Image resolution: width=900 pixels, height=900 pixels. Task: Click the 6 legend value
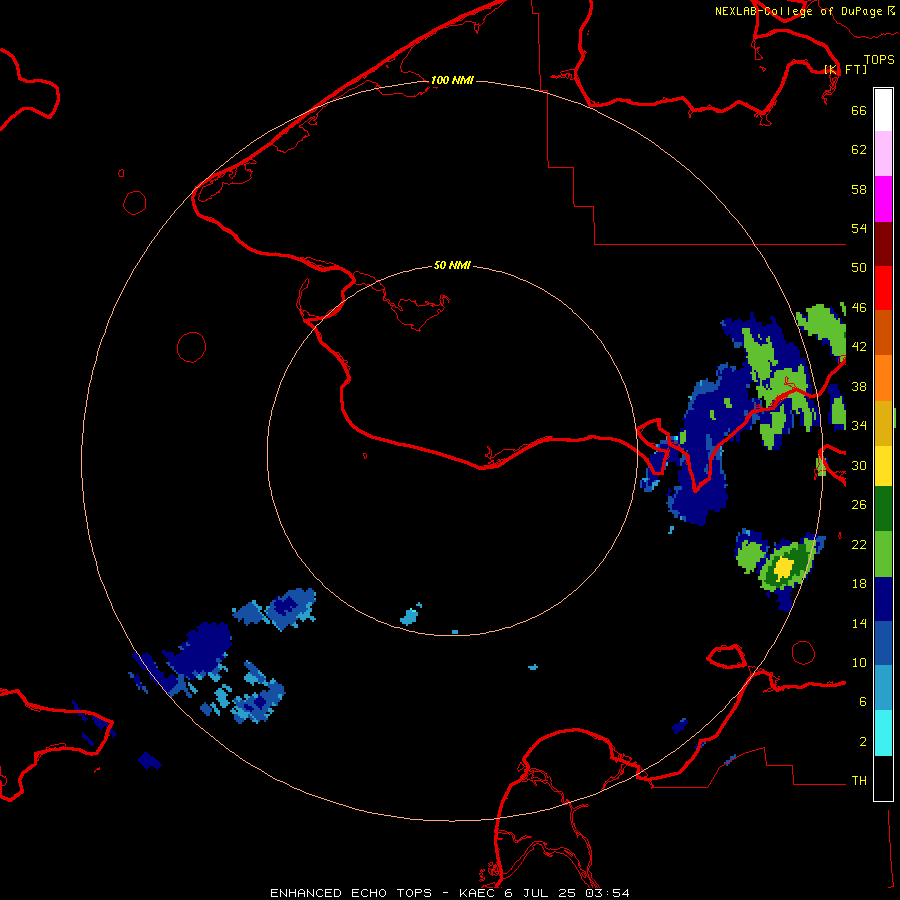point(863,701)
